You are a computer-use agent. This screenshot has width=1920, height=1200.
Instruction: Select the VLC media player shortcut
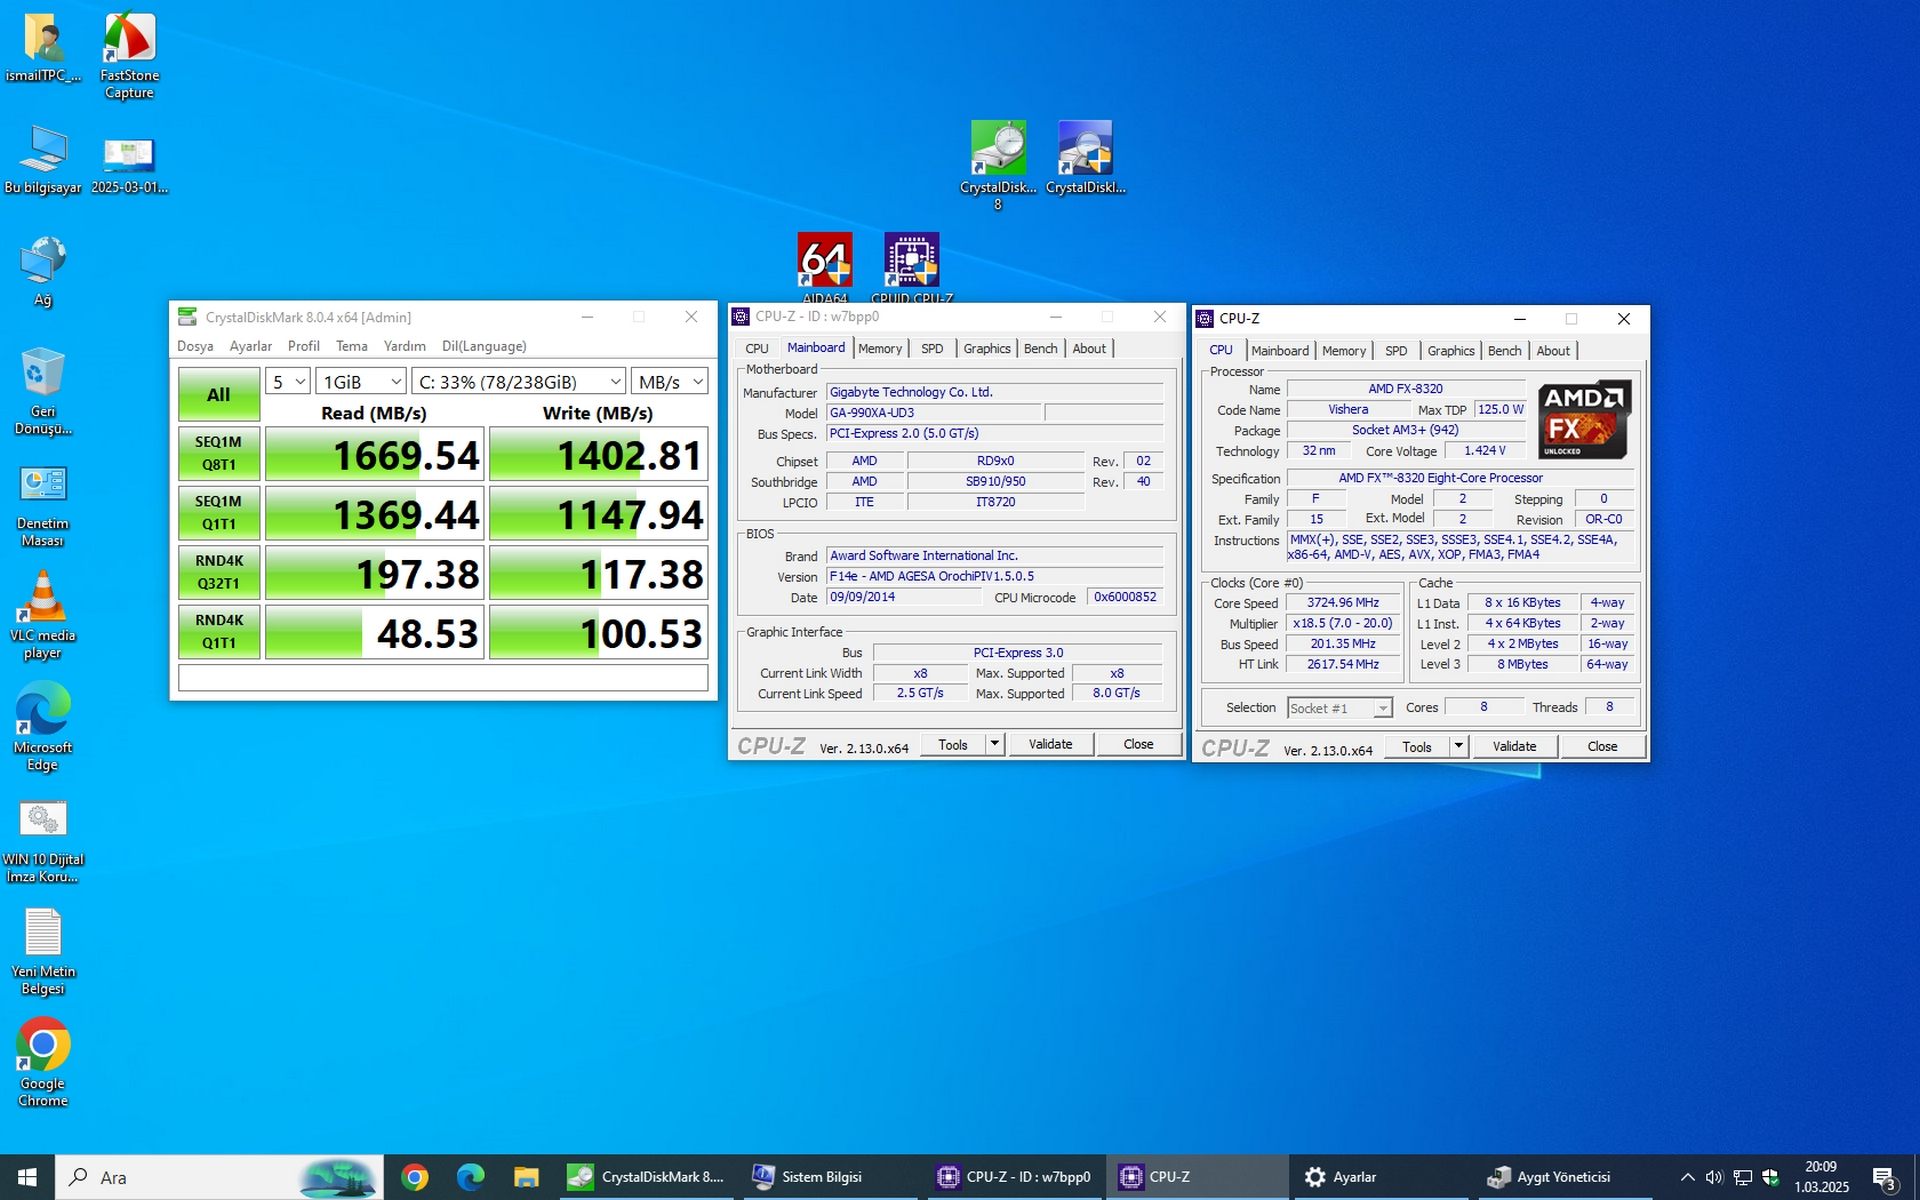point(43,616)
